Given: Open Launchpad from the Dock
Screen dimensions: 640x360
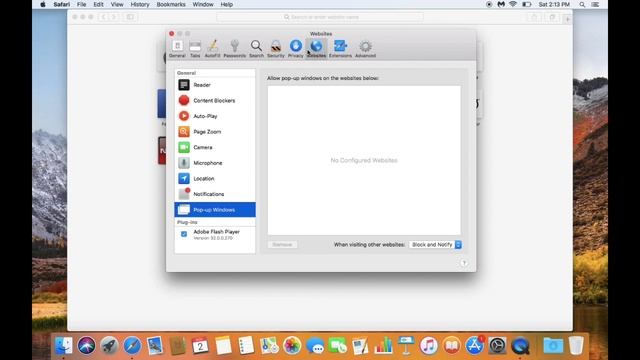Looking at the screenshot, I should click(109, 346).
